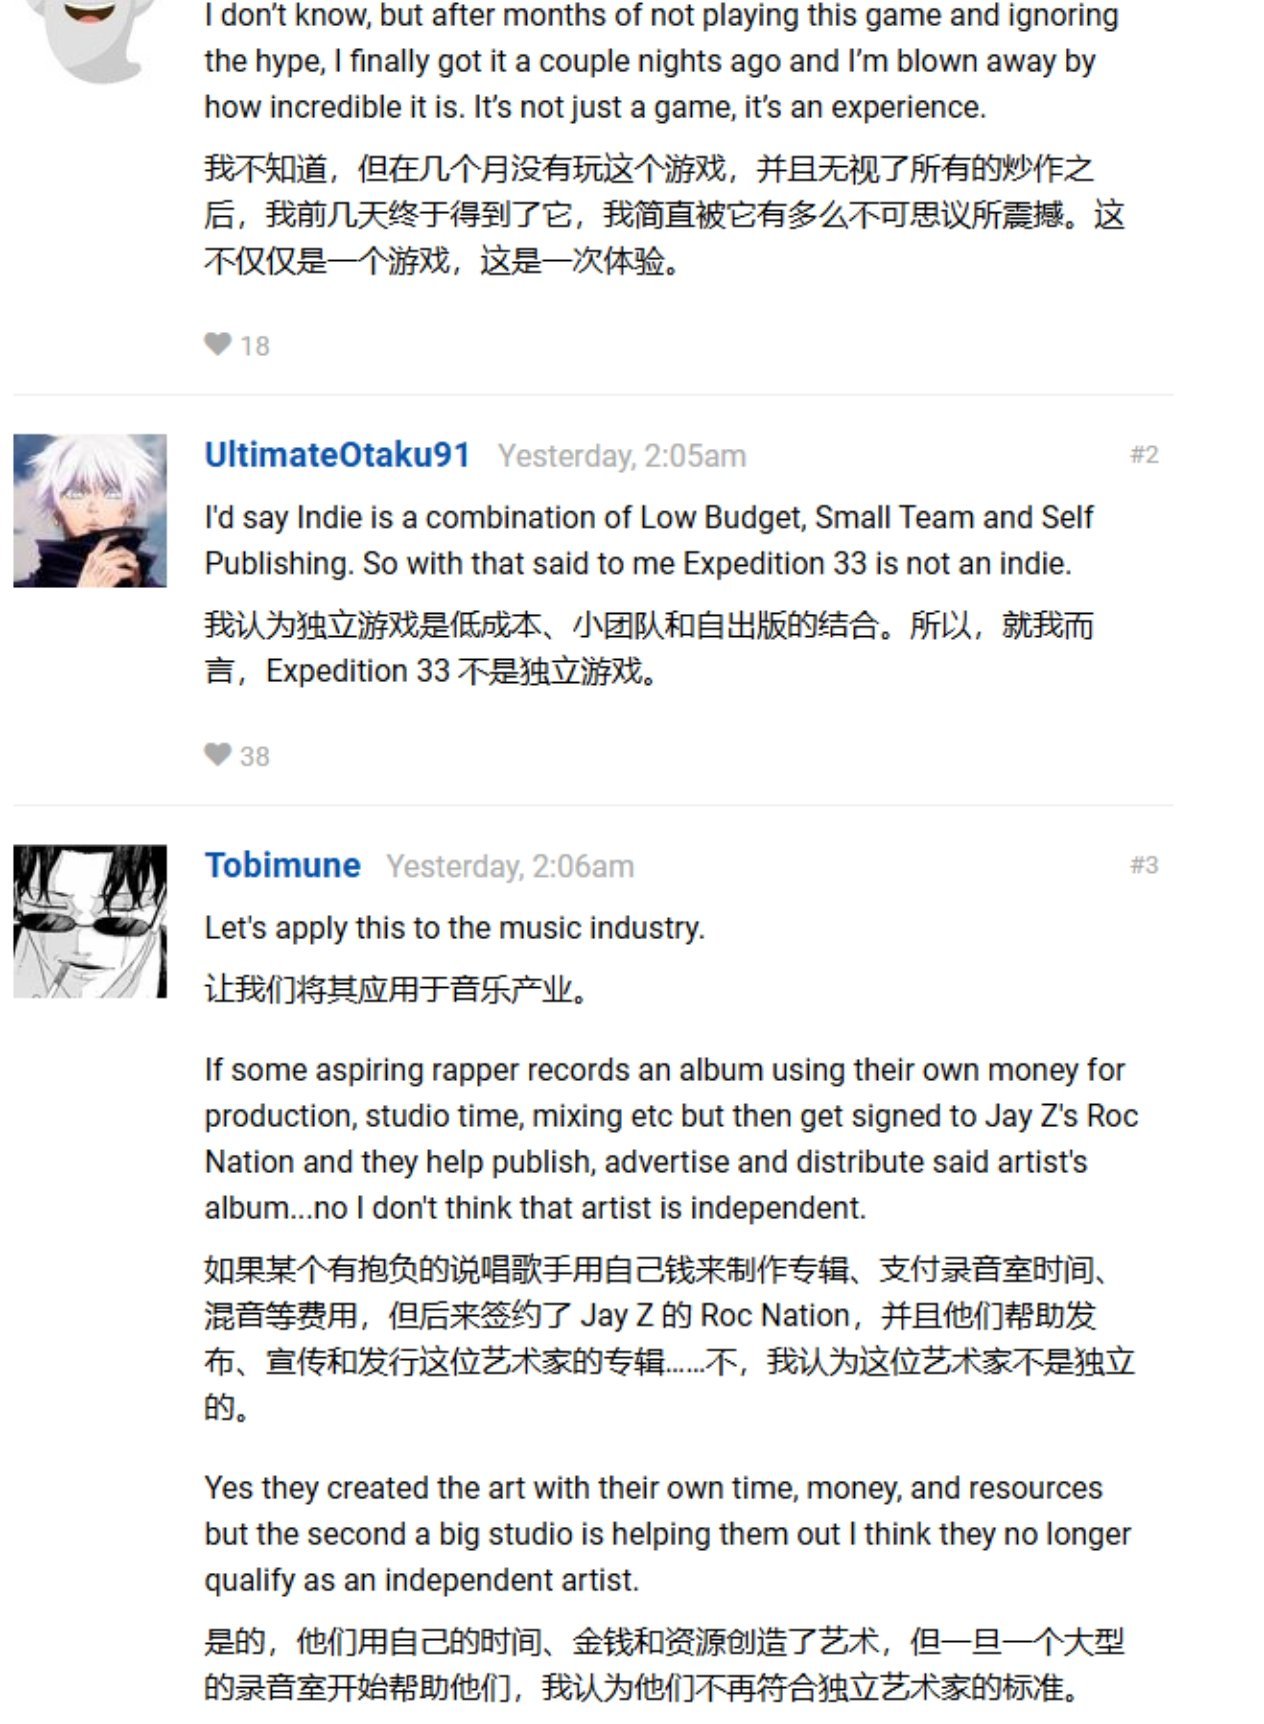Click the Jay Z's Roc Nation paragraph
The width and height of the screenshot is (1264, 1724).
click(671, 1139)
